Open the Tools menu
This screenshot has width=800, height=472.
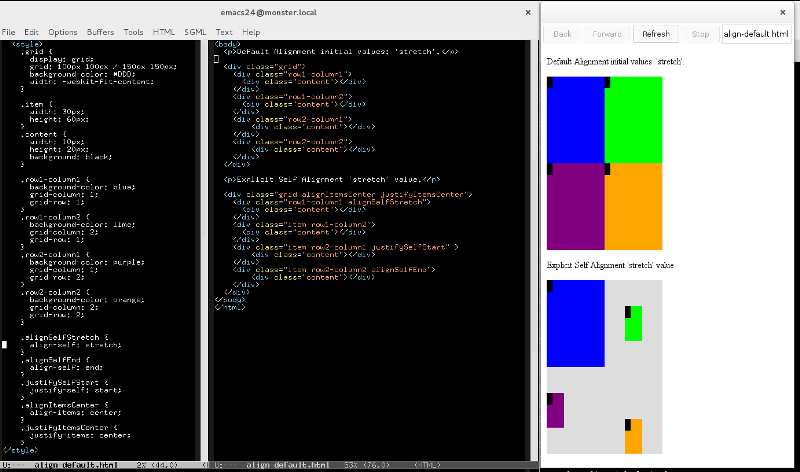[x=133, y=32]
